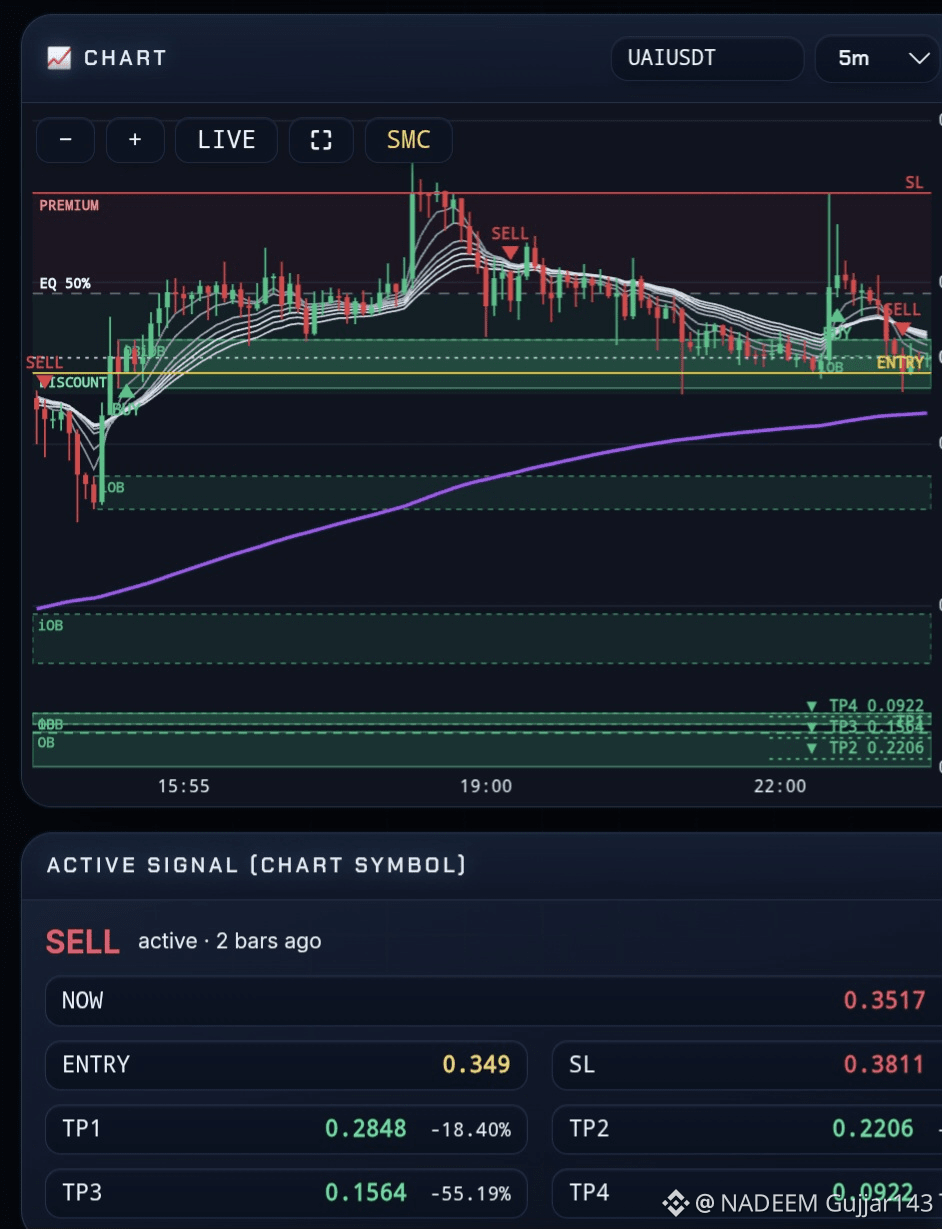The image size is (942, 1229).
Task: Click the 22:00 time axis label
Action: tap(780, 786)
